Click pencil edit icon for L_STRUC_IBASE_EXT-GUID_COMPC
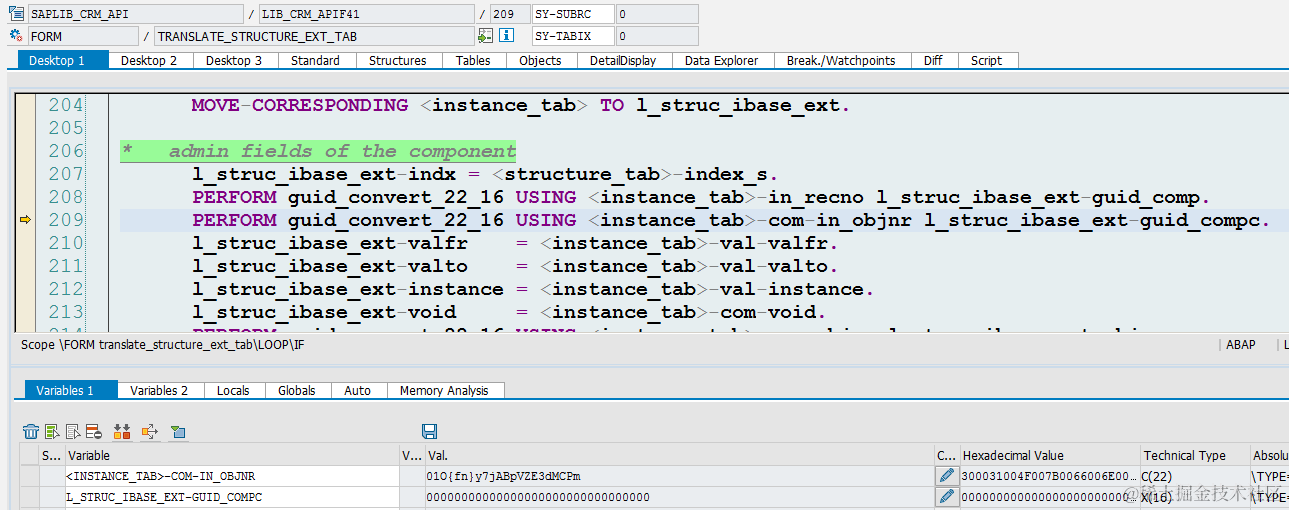This screenshot has height=510, width=1289. click(x=946, y=497)
